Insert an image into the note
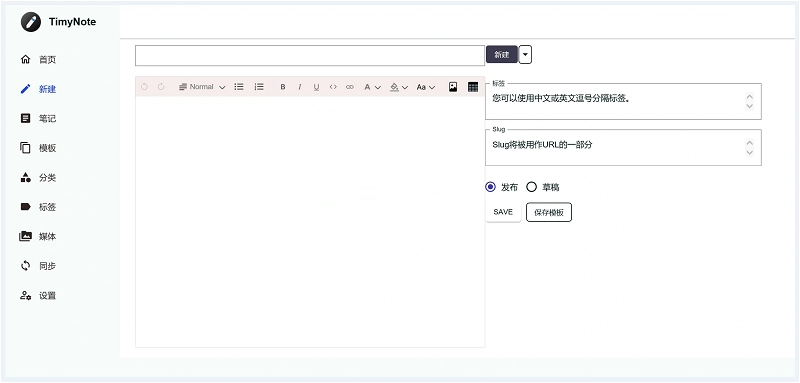Image resolution: width=800 pixels, height=383 pixels. coord(453,87)
